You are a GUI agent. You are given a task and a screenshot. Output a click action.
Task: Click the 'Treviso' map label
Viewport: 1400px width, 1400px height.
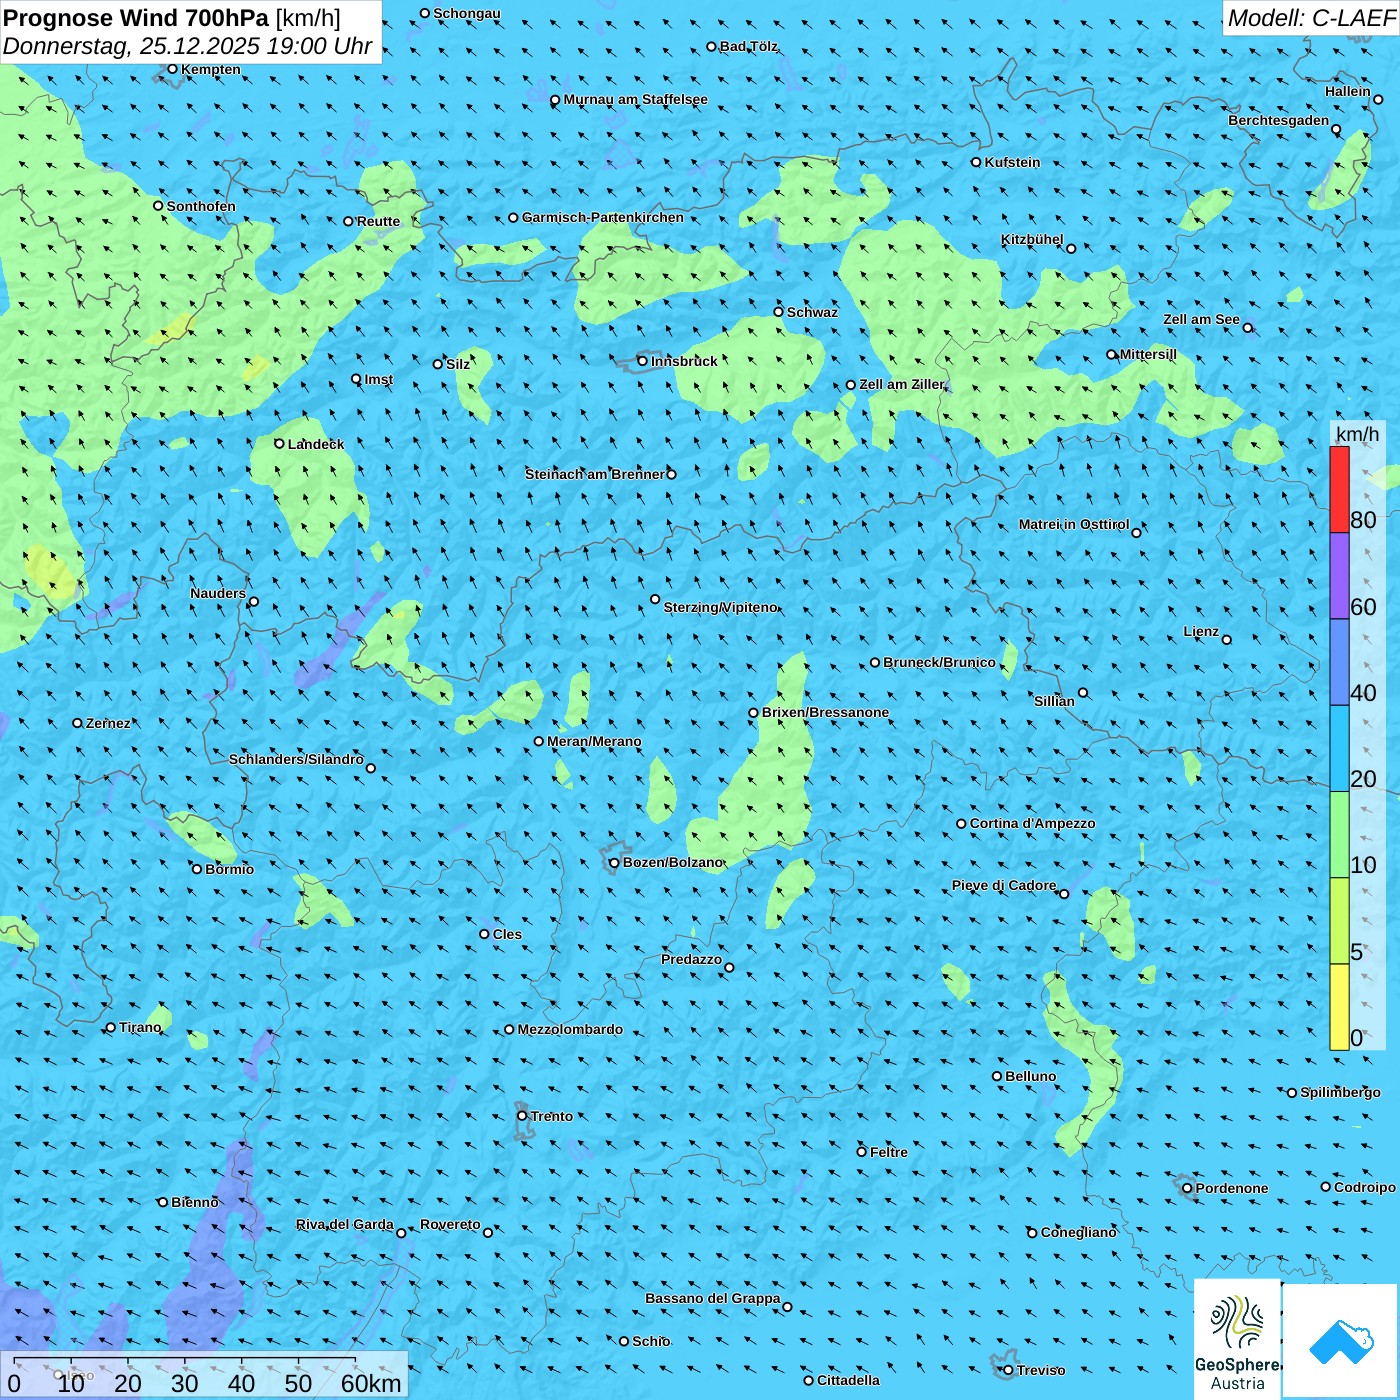pyautogui.click(x=1041, y=1370)
